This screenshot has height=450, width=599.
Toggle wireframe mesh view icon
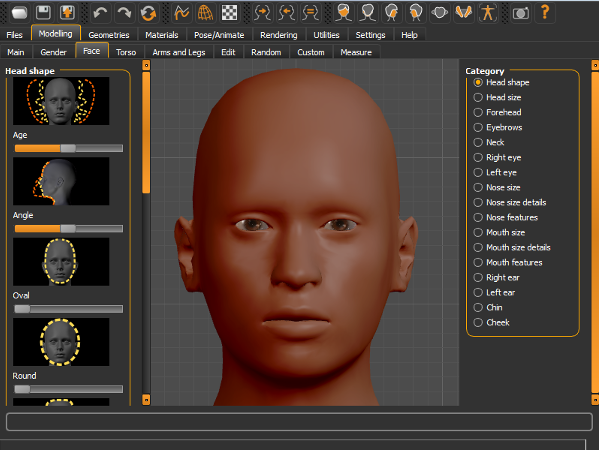click(206, 13)
